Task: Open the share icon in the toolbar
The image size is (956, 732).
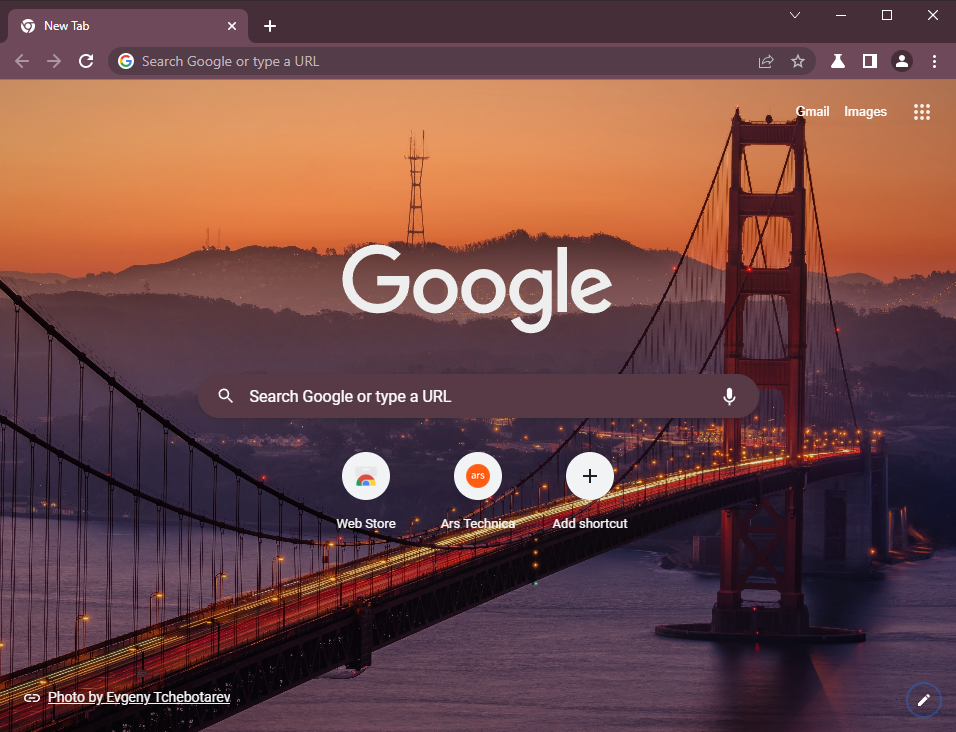Action: (765, 61)
